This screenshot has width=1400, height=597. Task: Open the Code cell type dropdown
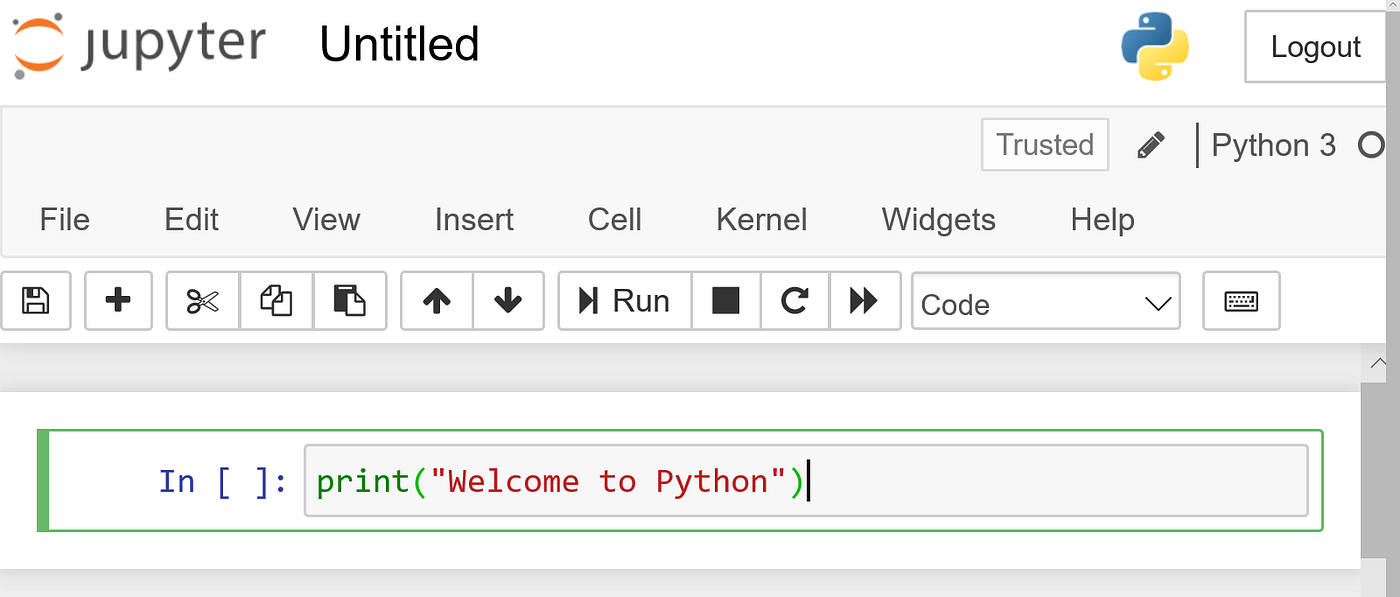click(x=1045, y=303)
